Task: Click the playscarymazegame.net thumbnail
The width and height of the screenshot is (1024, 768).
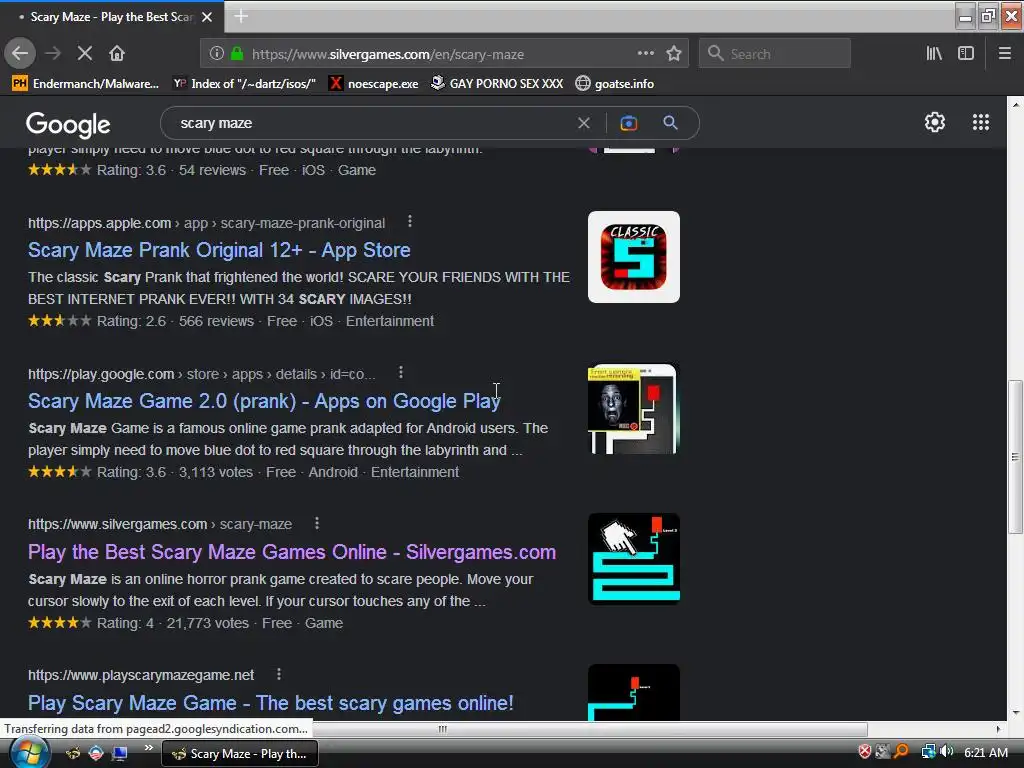Action: tap(633, 692)
